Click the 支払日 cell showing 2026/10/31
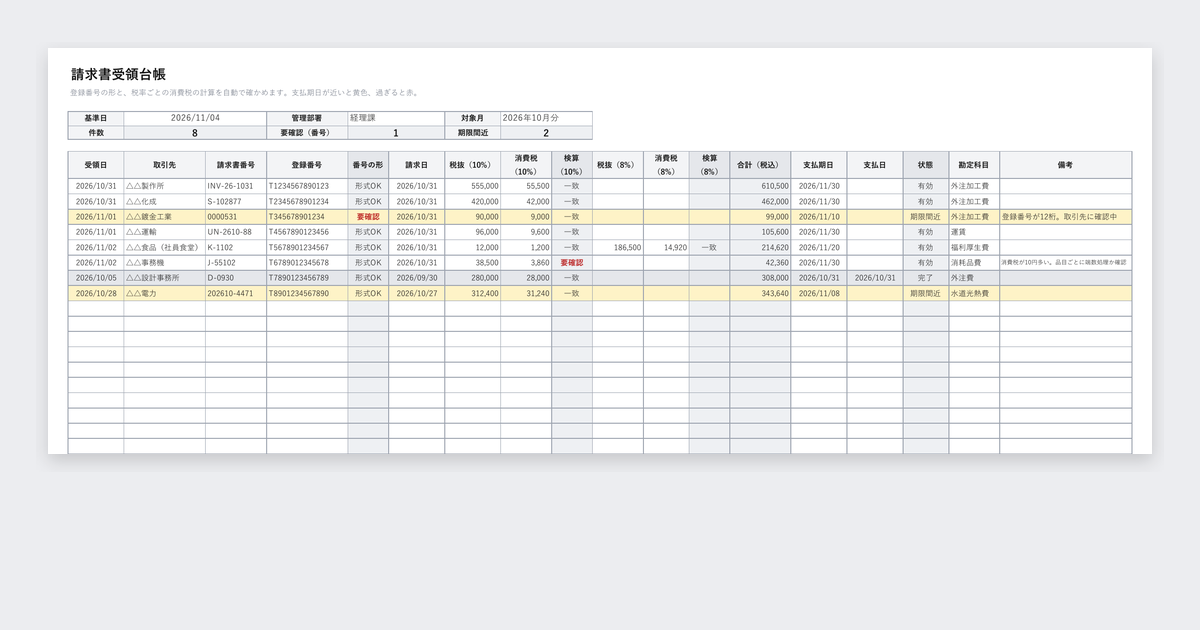Viewport: 1200px width, 630px height. pos(875,278)
